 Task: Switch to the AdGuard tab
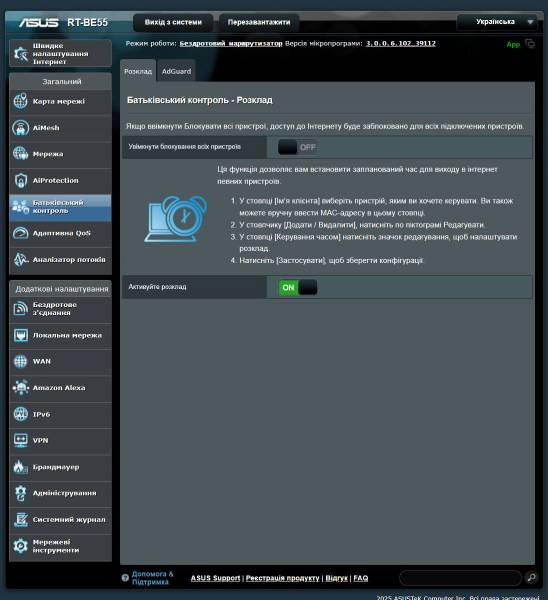pos(176,71)
